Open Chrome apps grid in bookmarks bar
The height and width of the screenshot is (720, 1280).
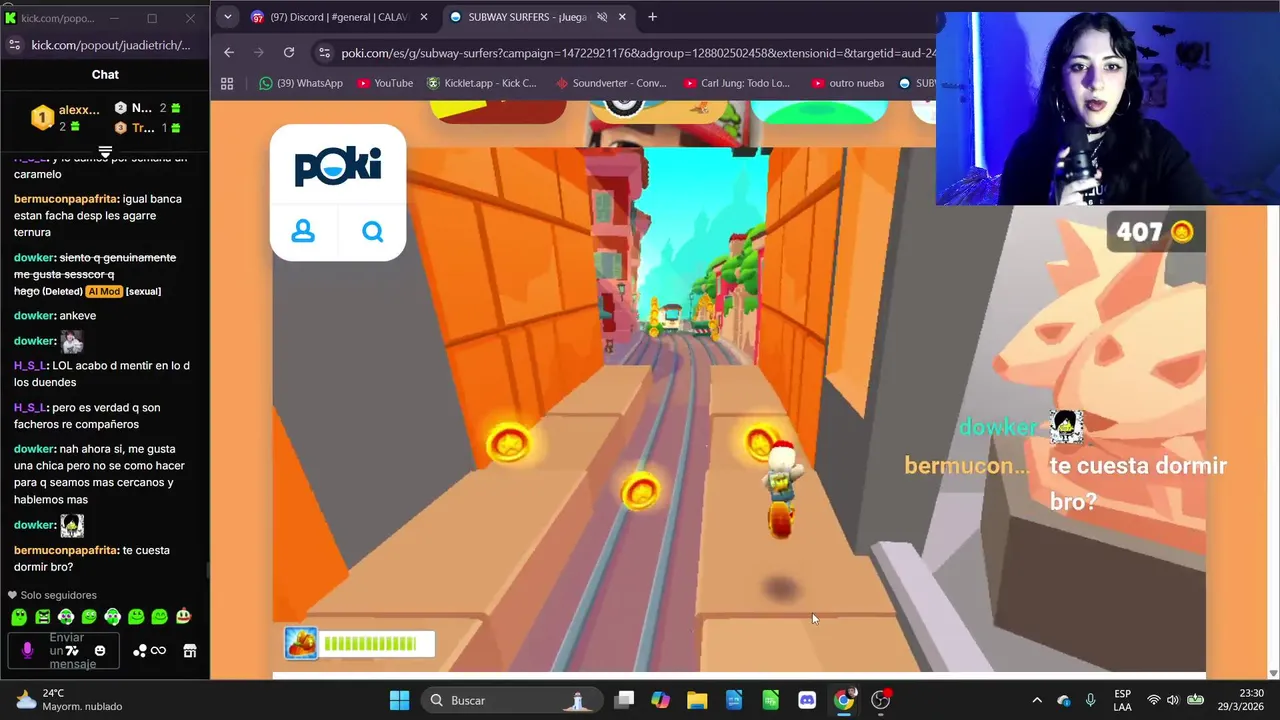pos(227,83)
